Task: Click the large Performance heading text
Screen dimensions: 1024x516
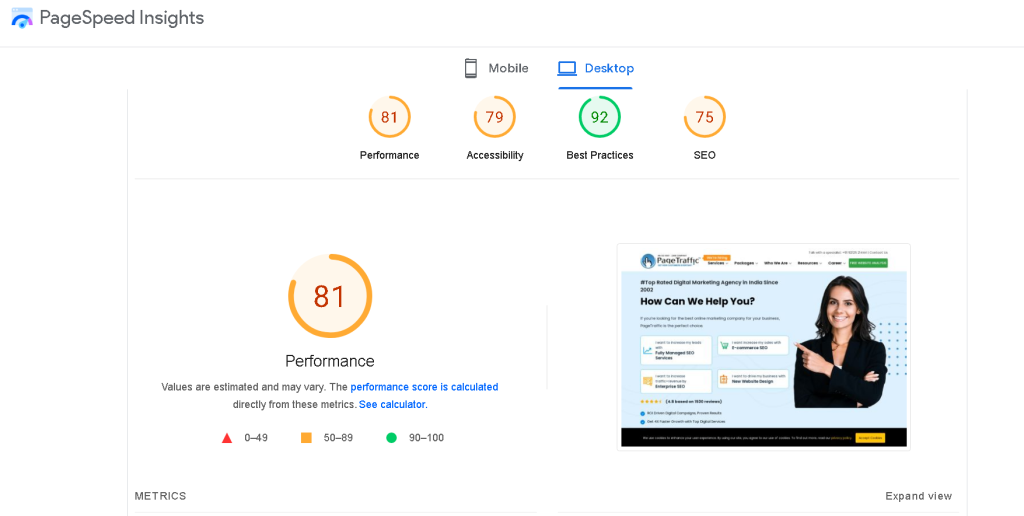Action: pos(330,361)
